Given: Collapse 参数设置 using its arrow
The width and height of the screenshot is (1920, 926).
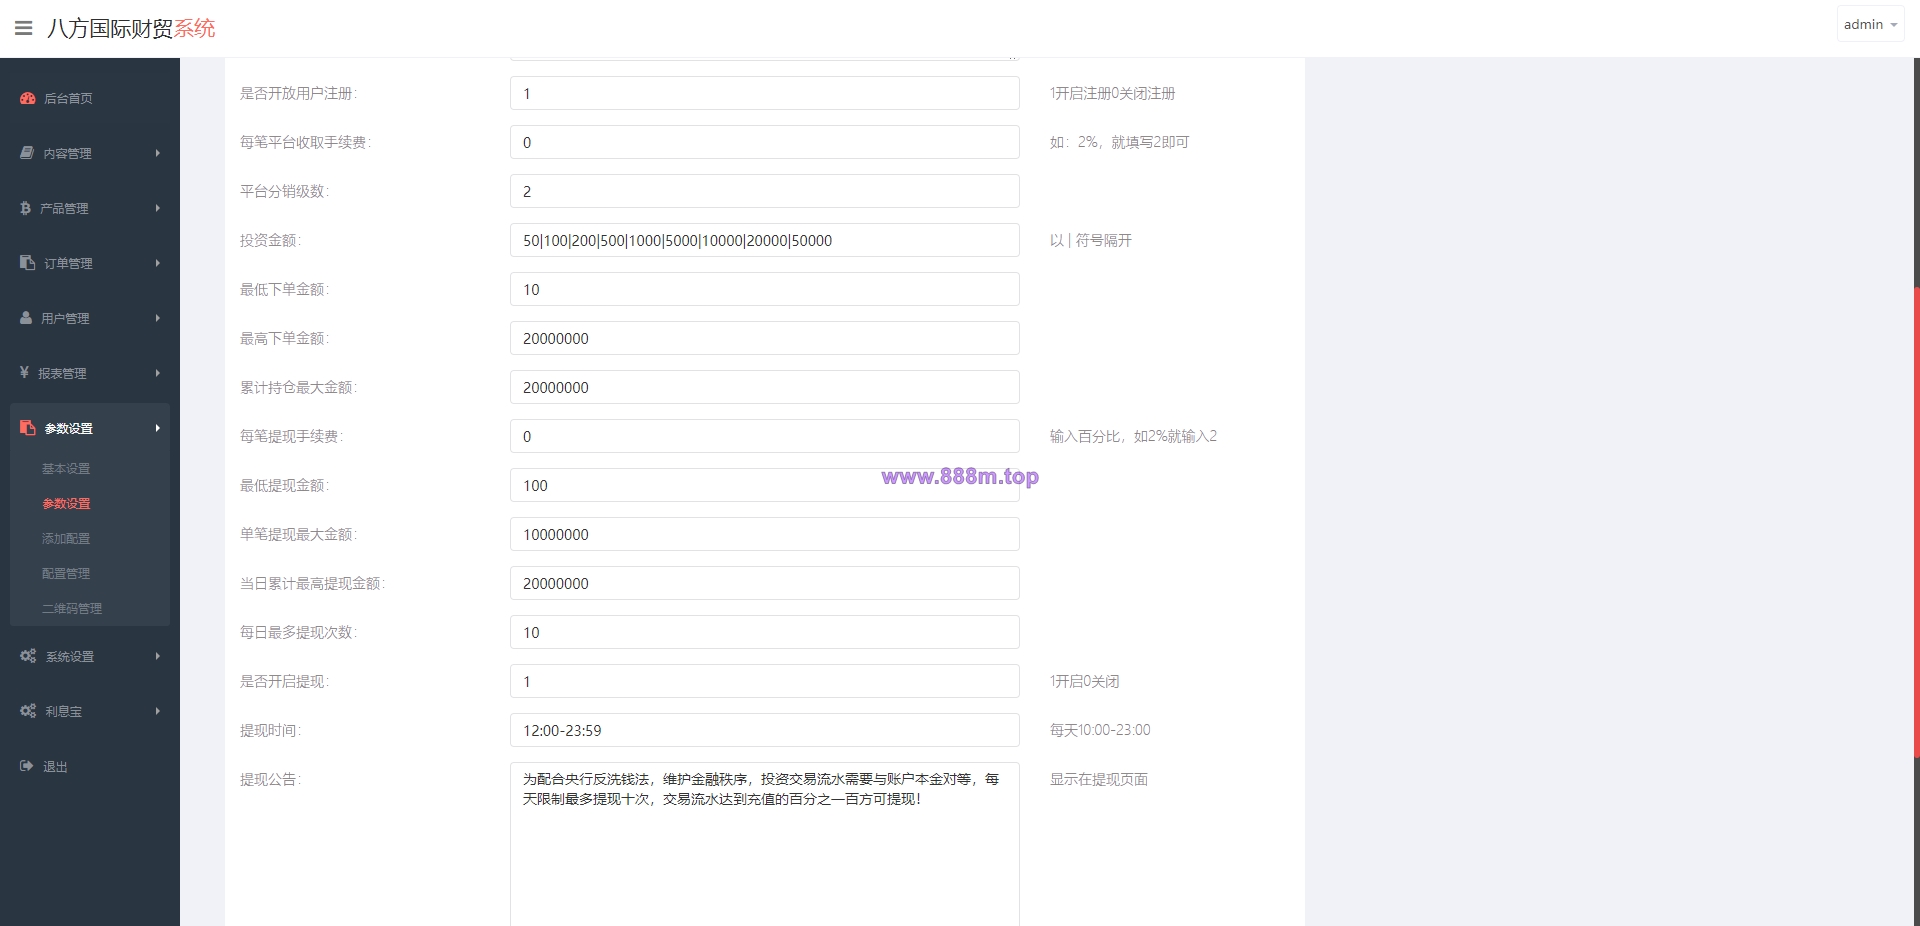Looking at the screenshot, I should pos(158,428).
